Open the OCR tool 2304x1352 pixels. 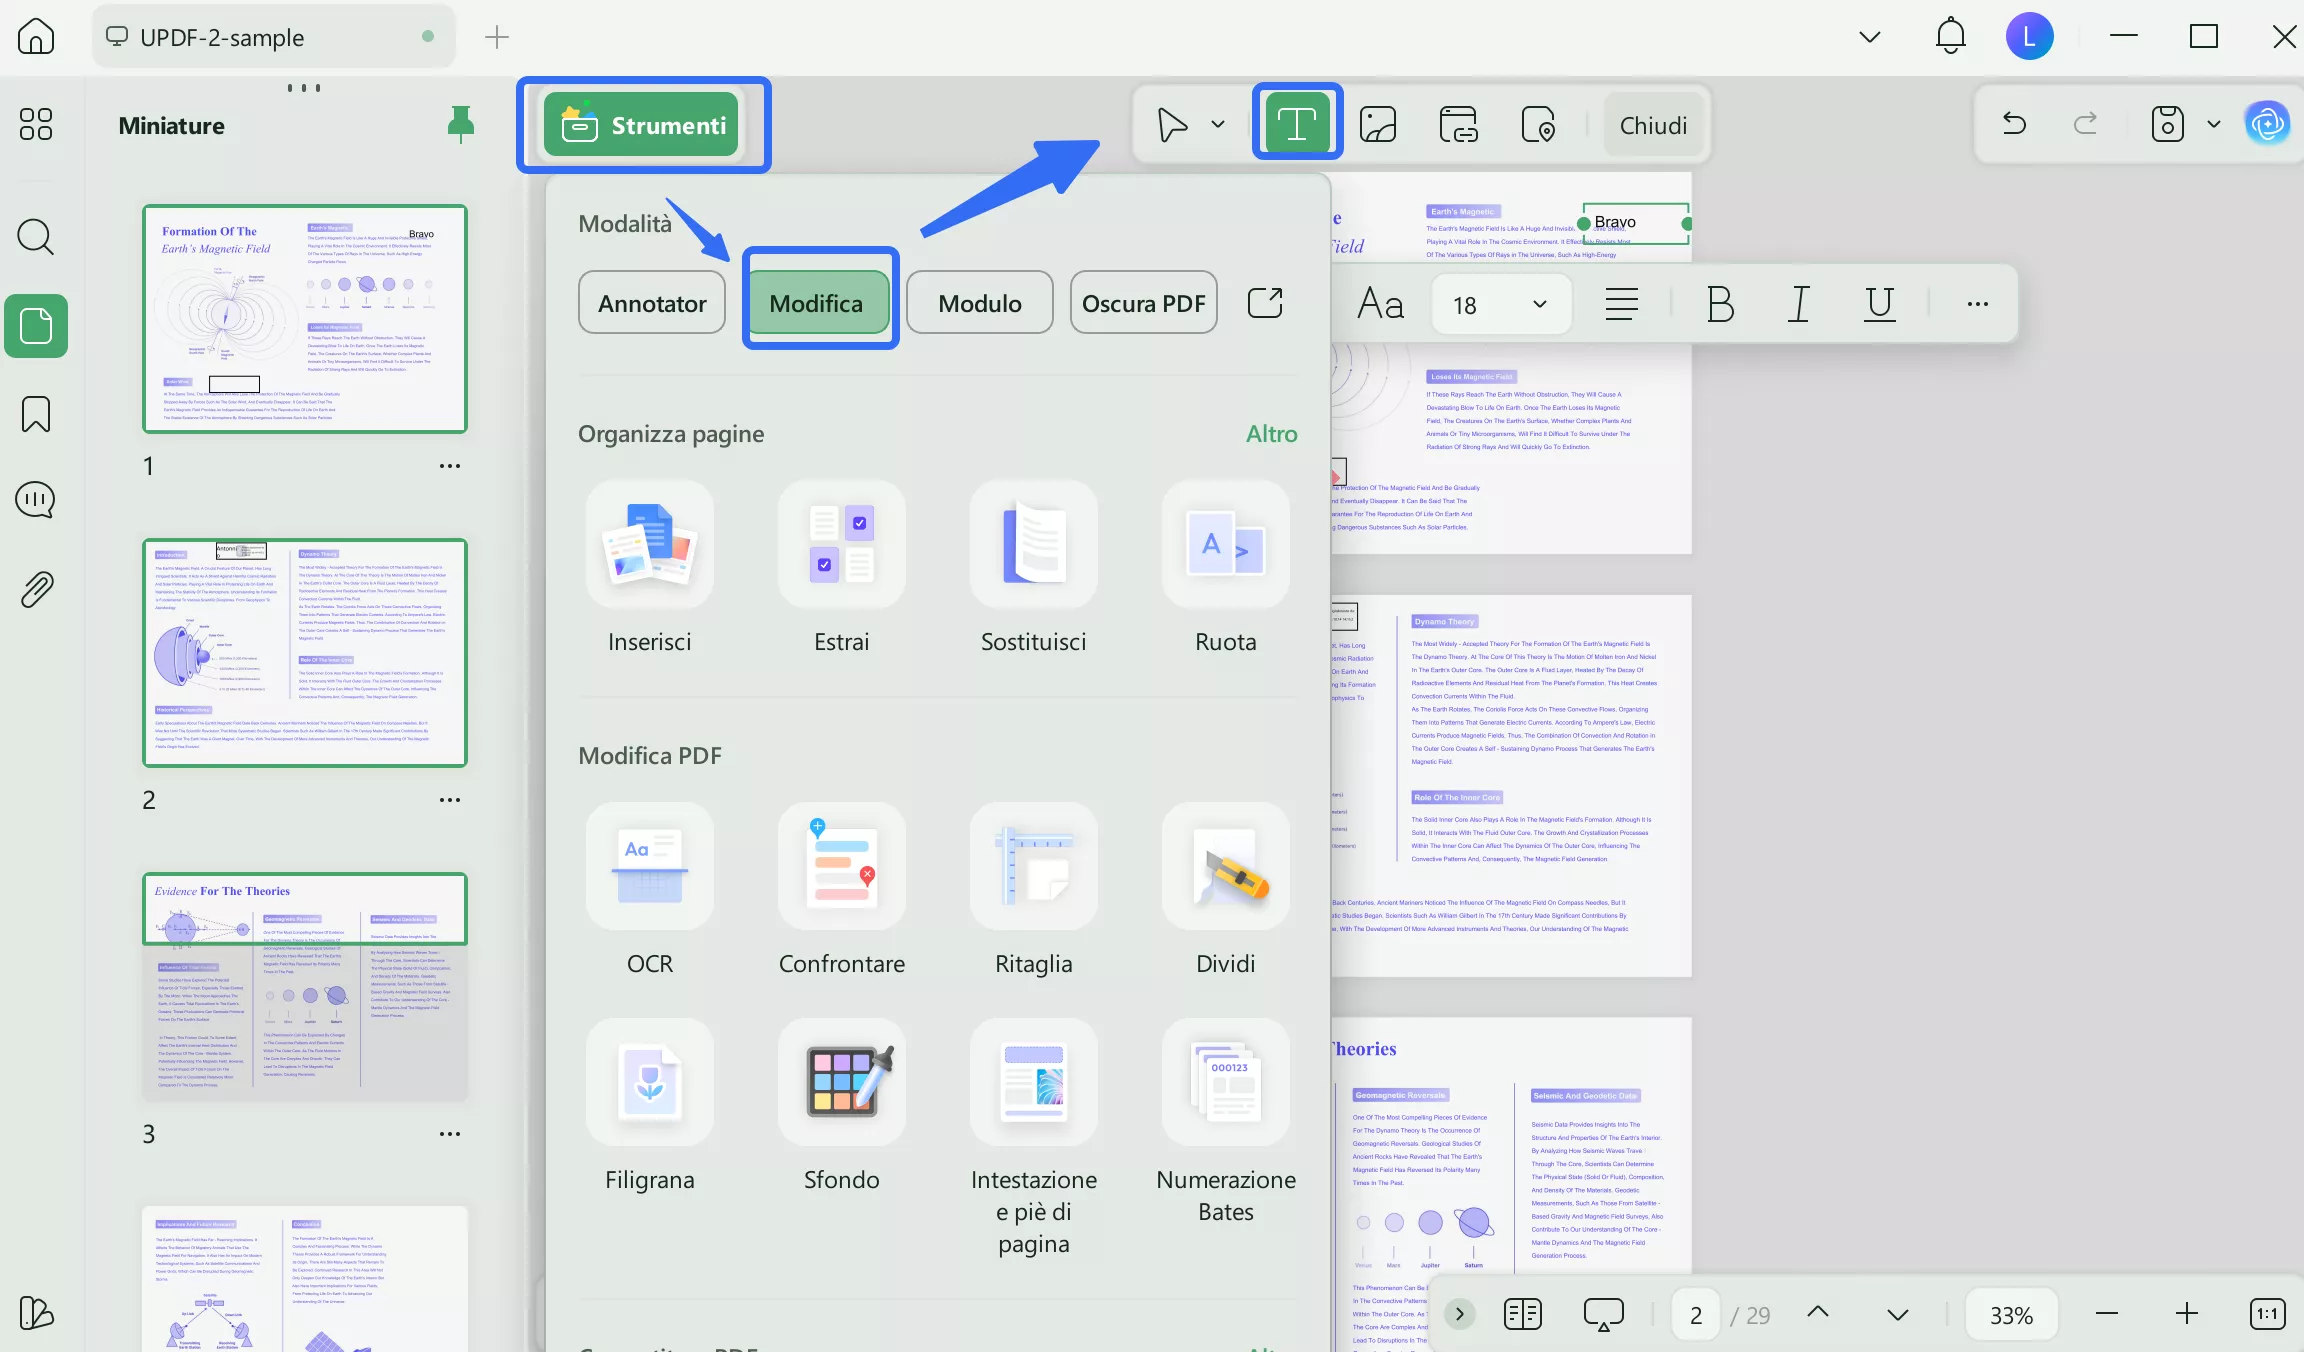[649, 866]
